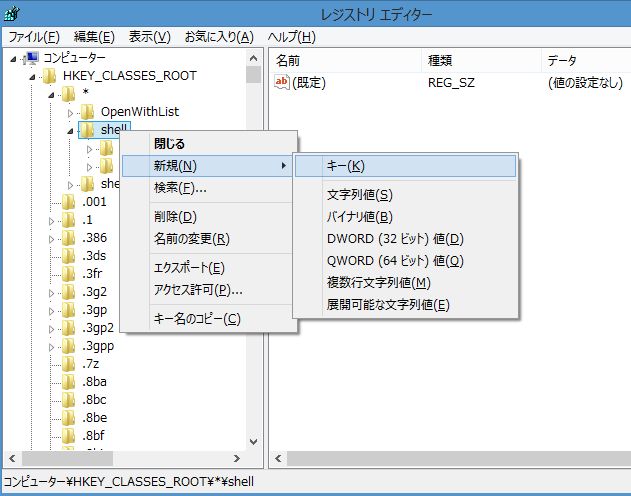This screenshot has width=631, height=496.
Task: Select アクセス許可(P)... from context menu
Action: coord(197,290)
